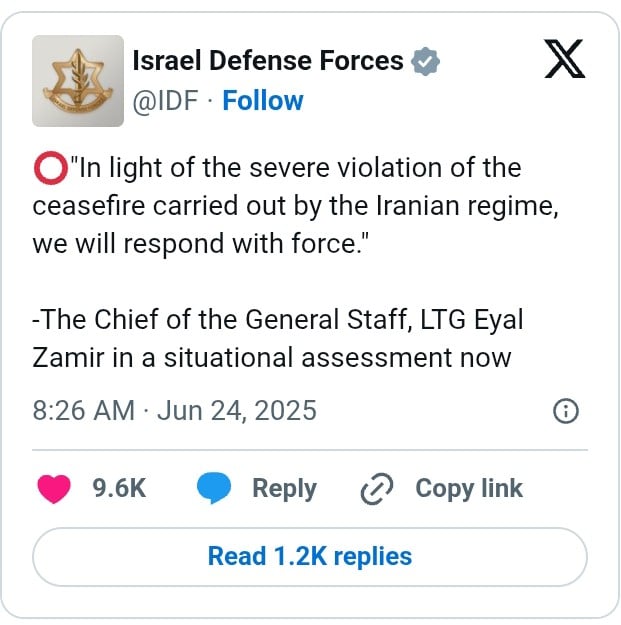Viewport: 621px width, 625px height.
Task: Open the @IDF handle link
Action: click(165, 100)
